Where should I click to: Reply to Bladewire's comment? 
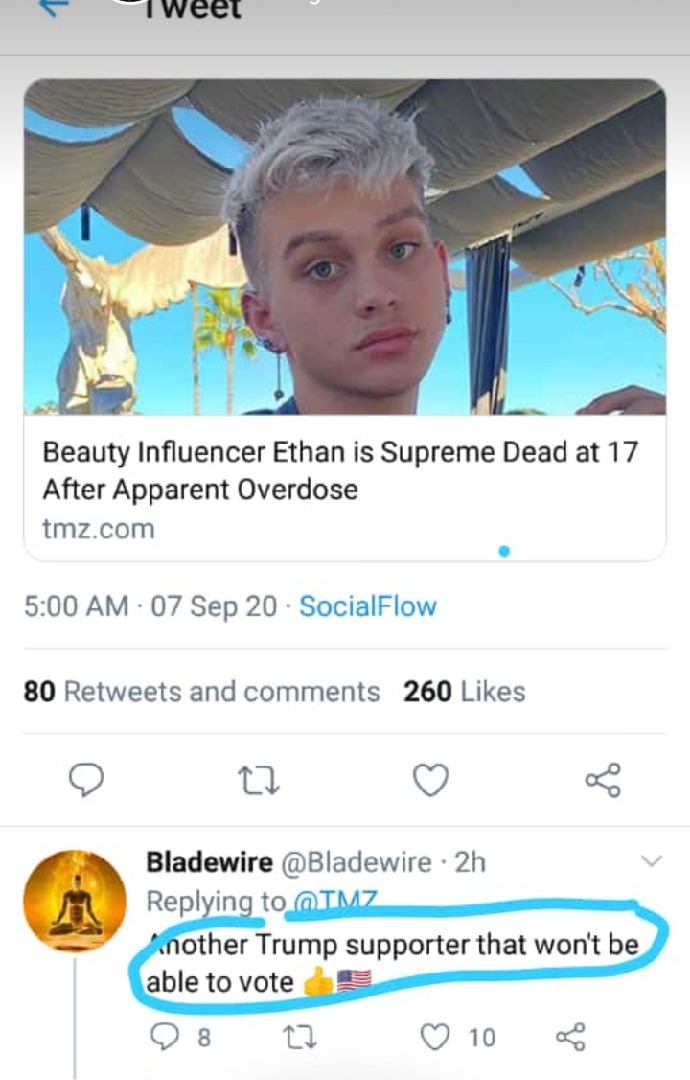tap(163, 1037)
